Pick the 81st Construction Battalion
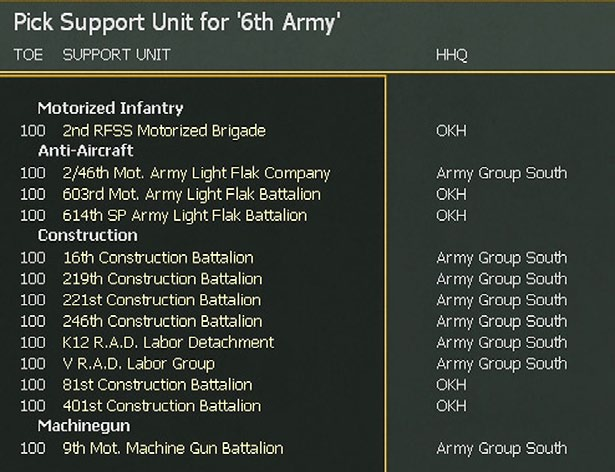615x472 pixels. (157, 384)
